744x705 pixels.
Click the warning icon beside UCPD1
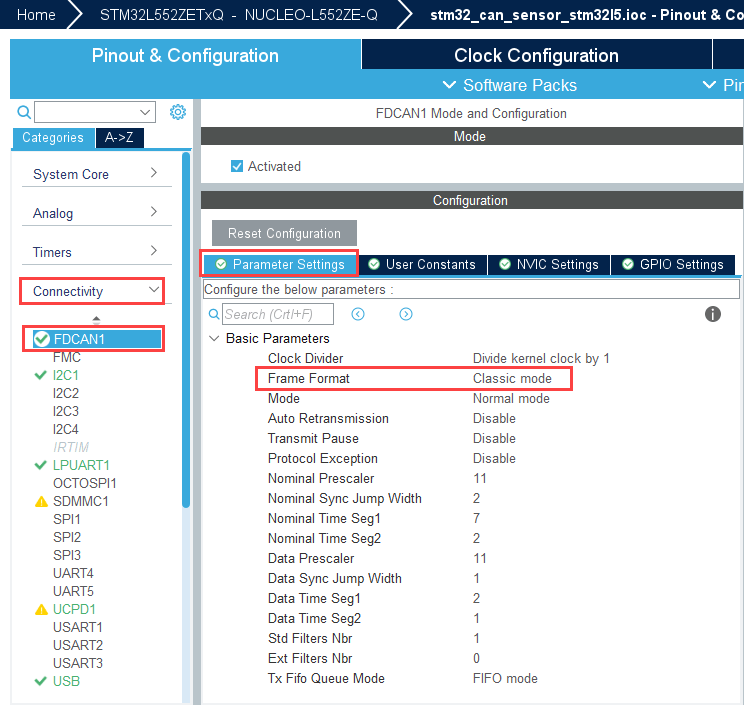click(x=41, y=609)
